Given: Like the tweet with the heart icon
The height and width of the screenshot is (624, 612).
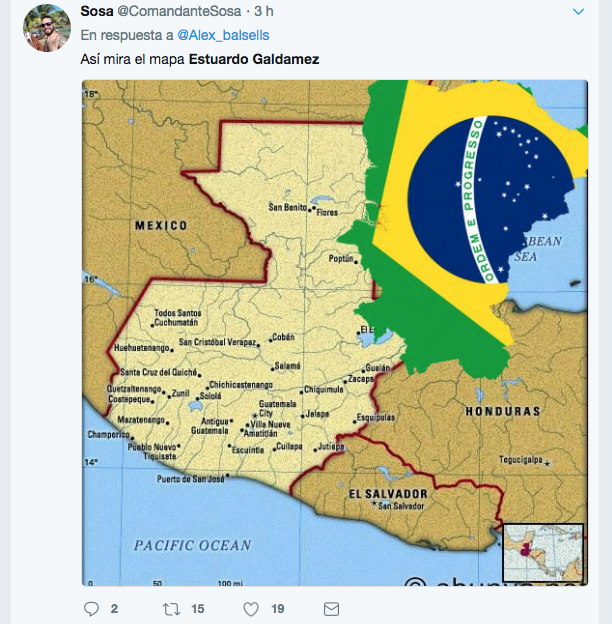Looking at the screenshot, I should click(x=251, y=608).
